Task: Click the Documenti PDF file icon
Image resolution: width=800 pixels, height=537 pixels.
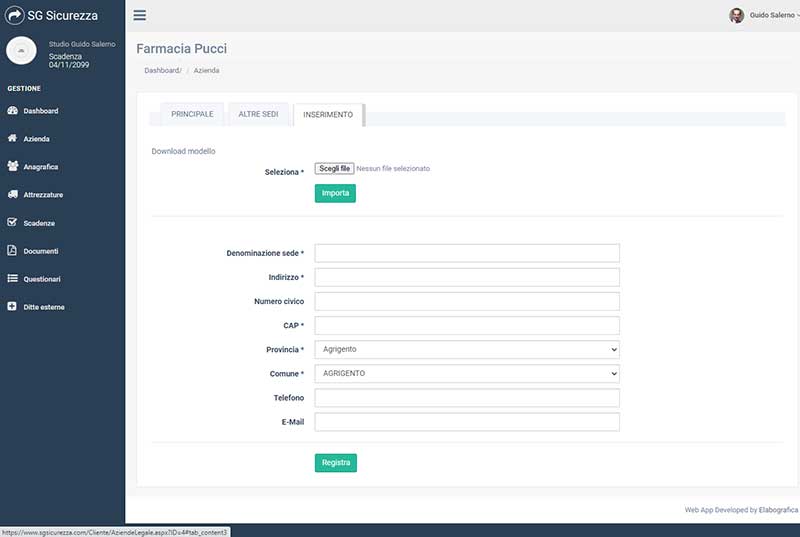Action: (x=12, y=250)
